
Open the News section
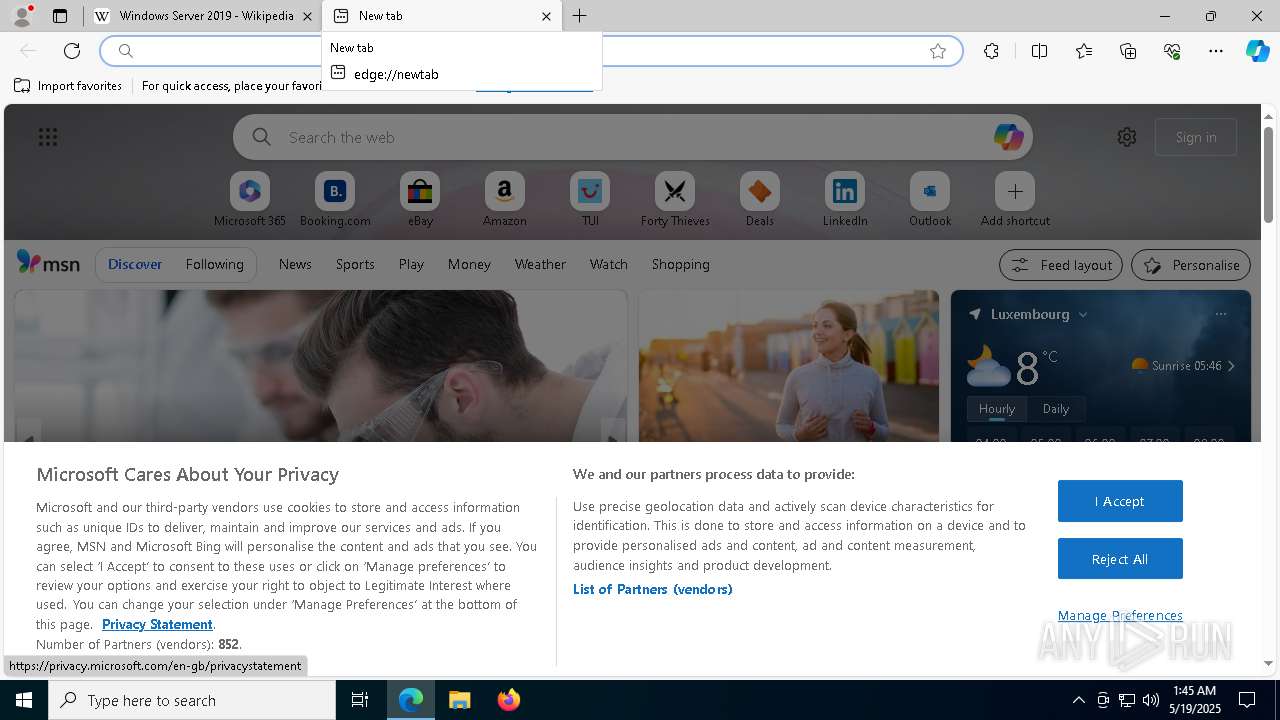click(x=295, y=264)
